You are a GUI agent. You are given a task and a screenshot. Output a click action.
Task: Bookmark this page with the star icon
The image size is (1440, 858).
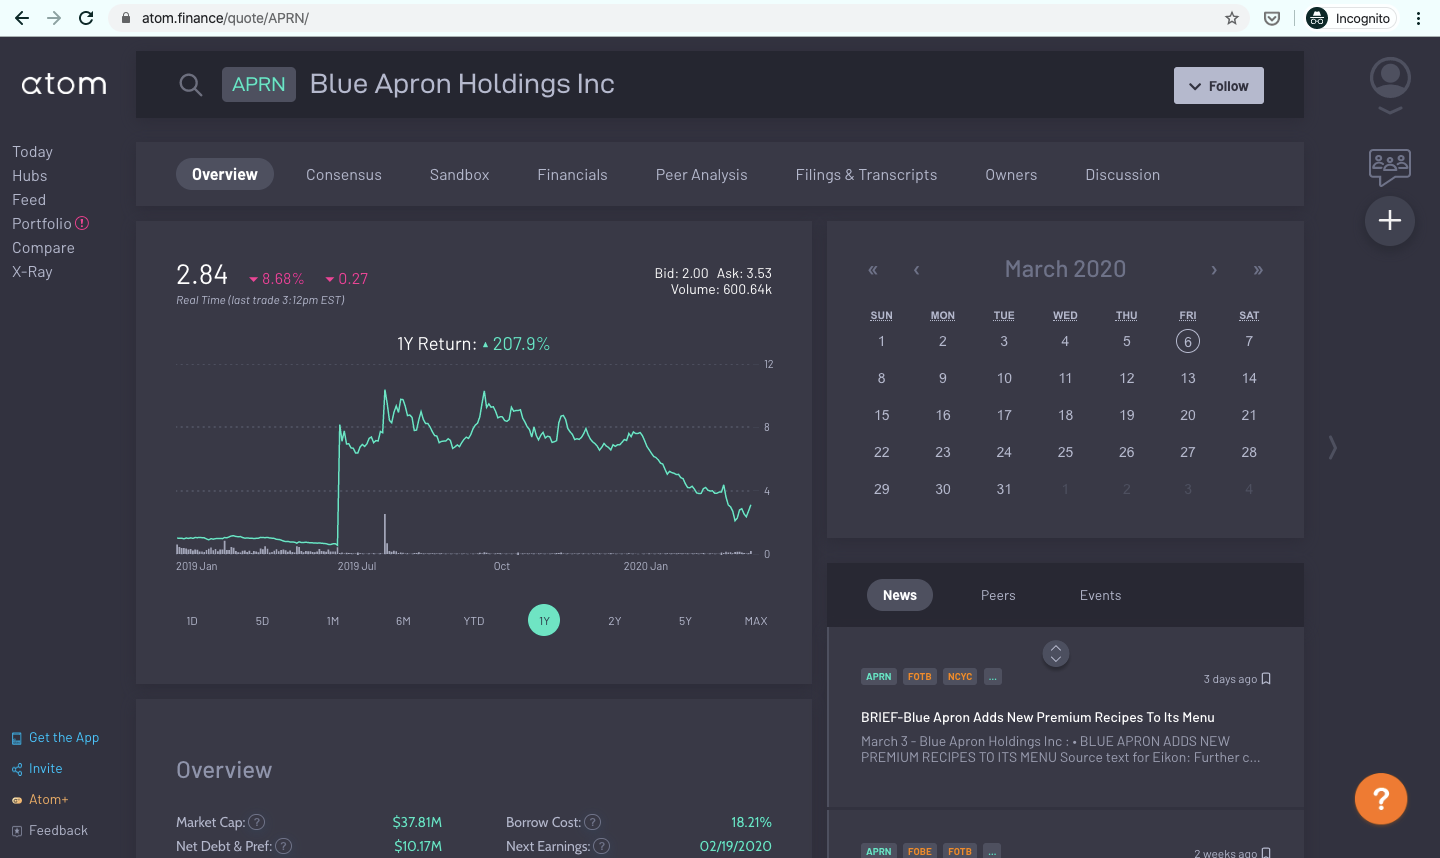click(1232, 18)
